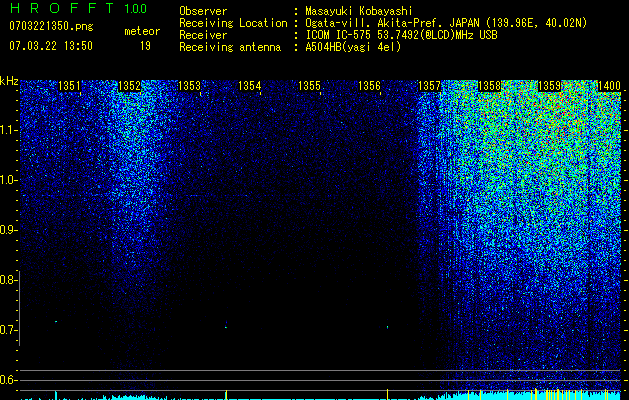629x400 pixels.
Task: Click the 'Observer' field label
Action: point(203,11)
